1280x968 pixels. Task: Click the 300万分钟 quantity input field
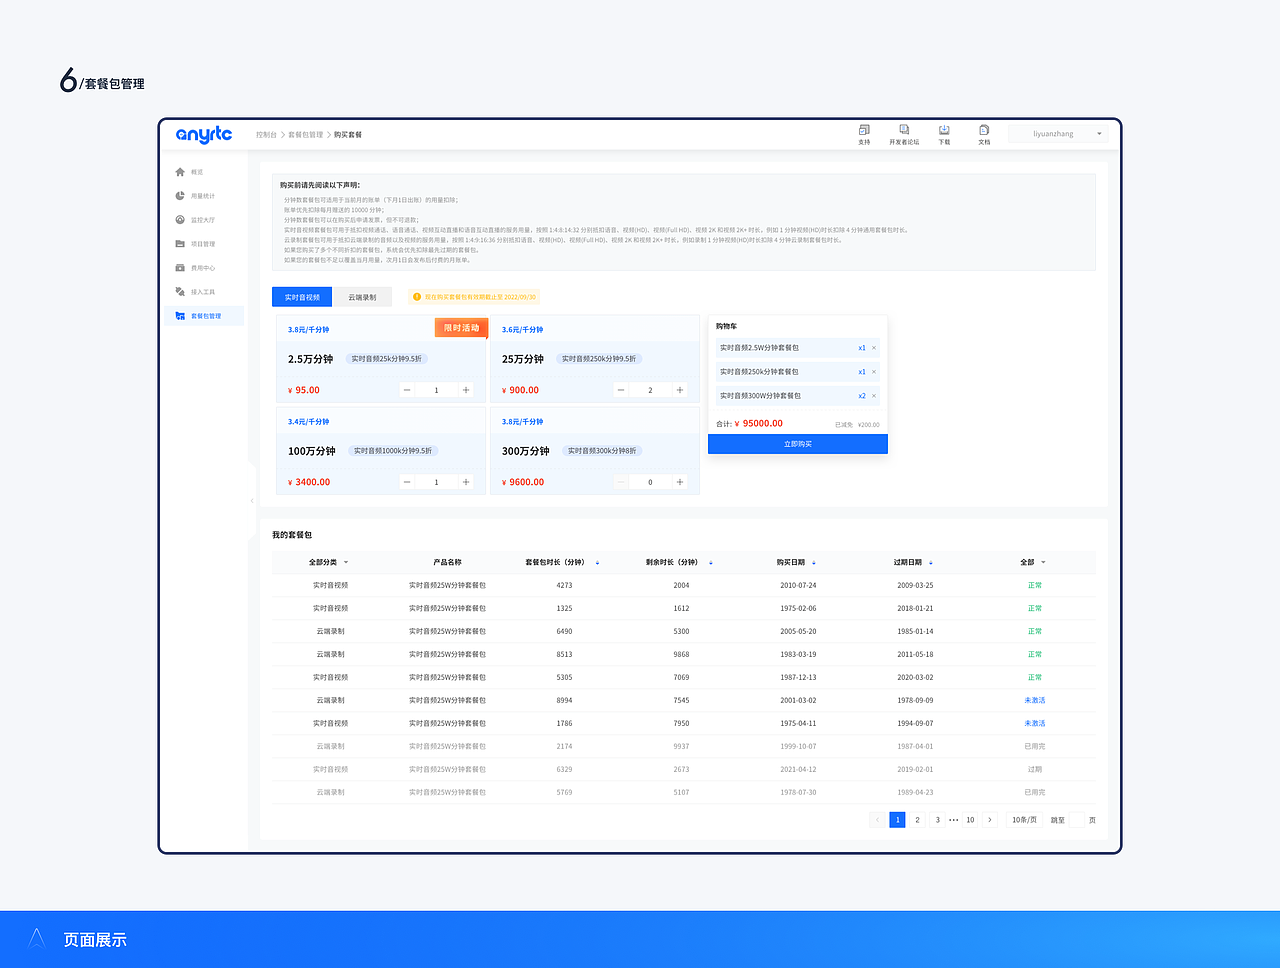coord(650,482)
